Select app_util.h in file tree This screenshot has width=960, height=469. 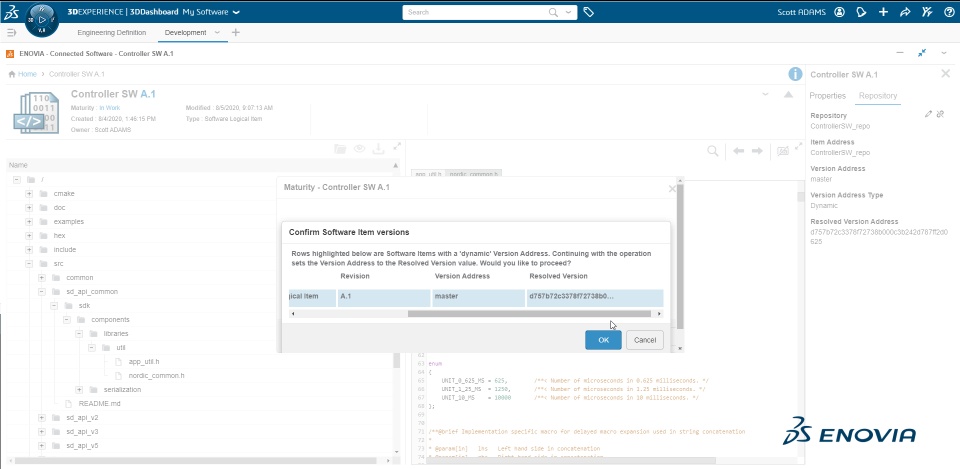point(144,361)
